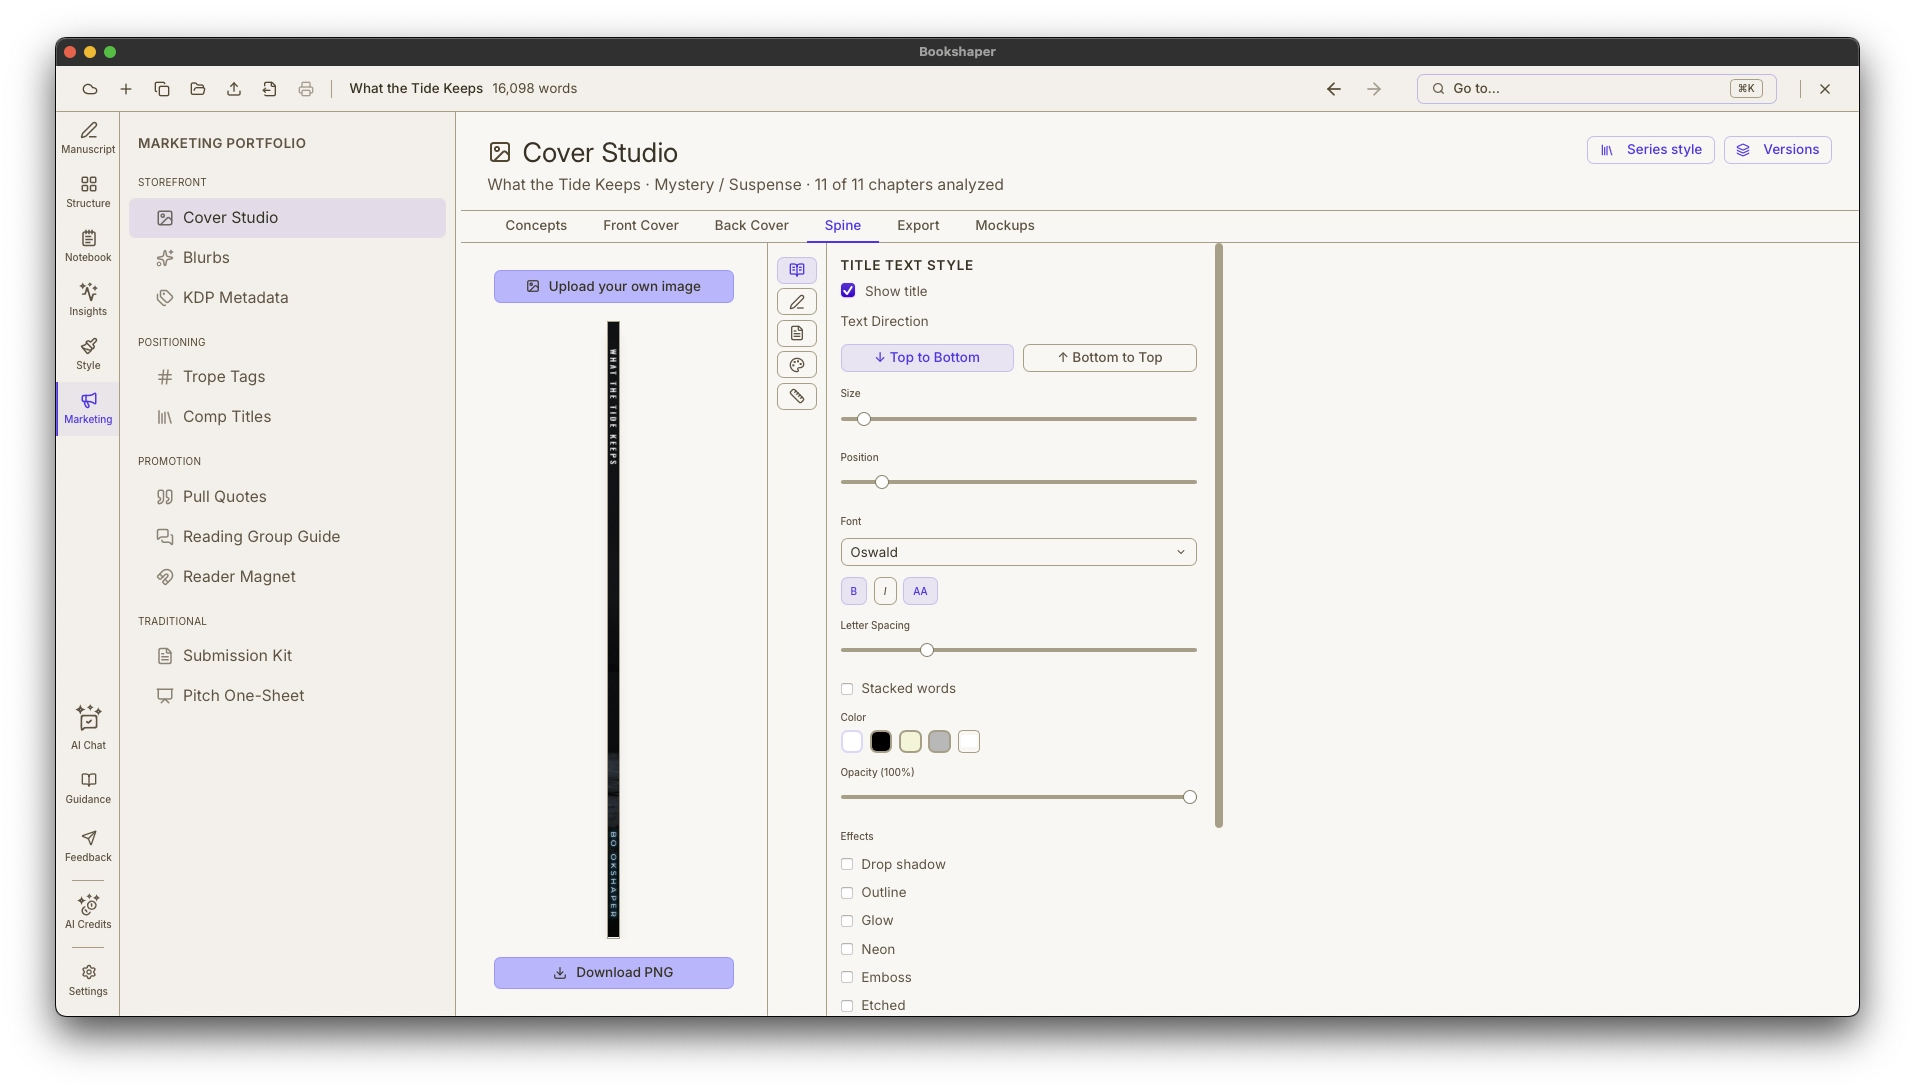Viewport: 1915px width, 1090px height.
Task: Enable the Stacked words checkbox
Action: point(847,689)
